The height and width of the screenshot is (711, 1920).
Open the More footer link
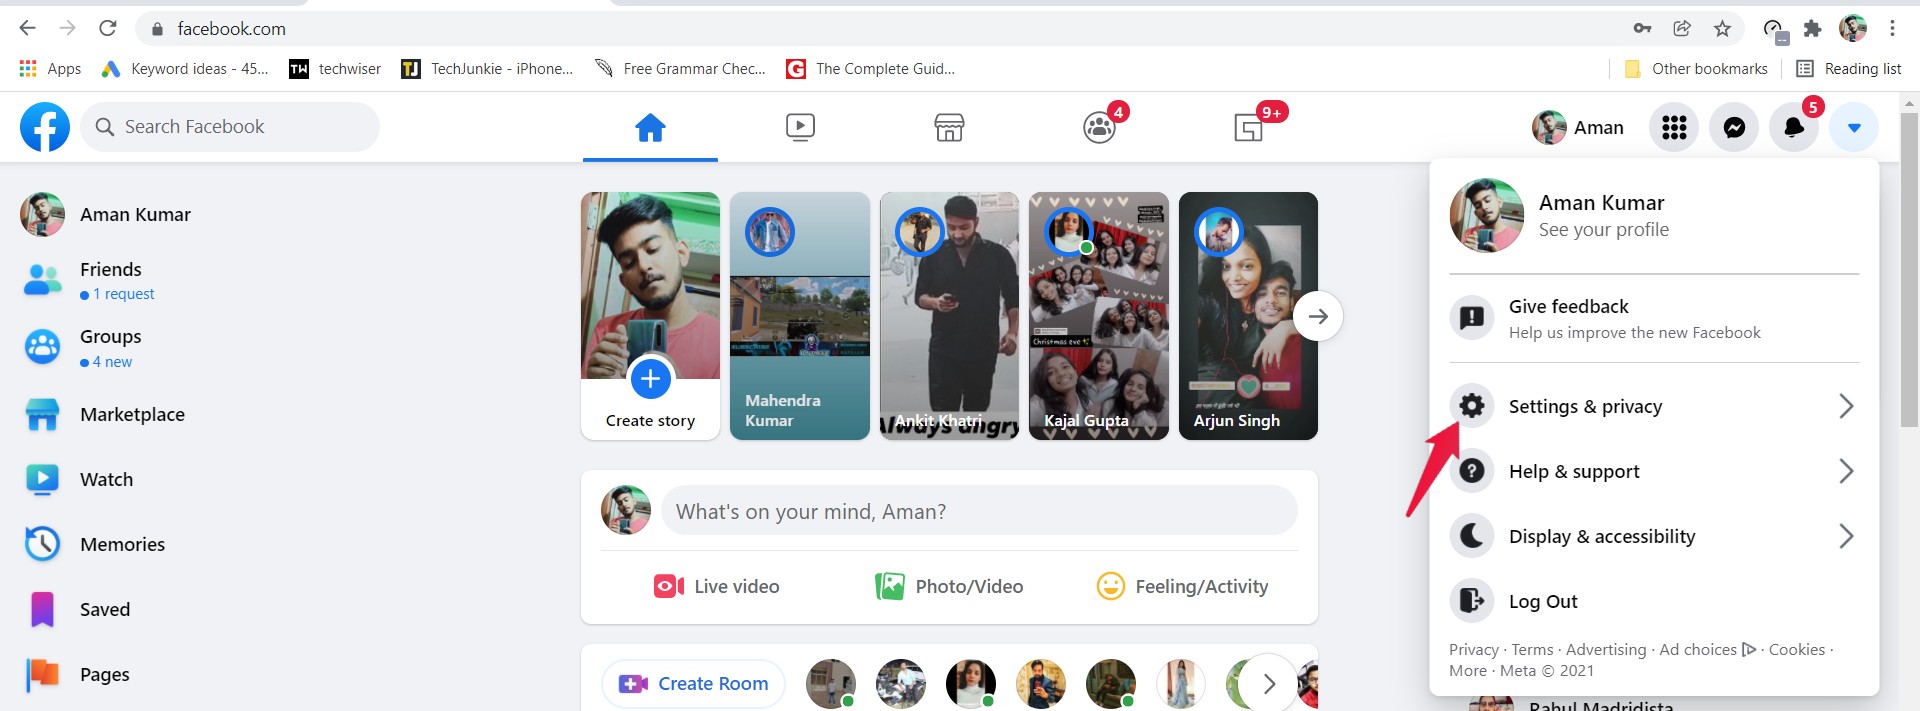pos(1468,671)
